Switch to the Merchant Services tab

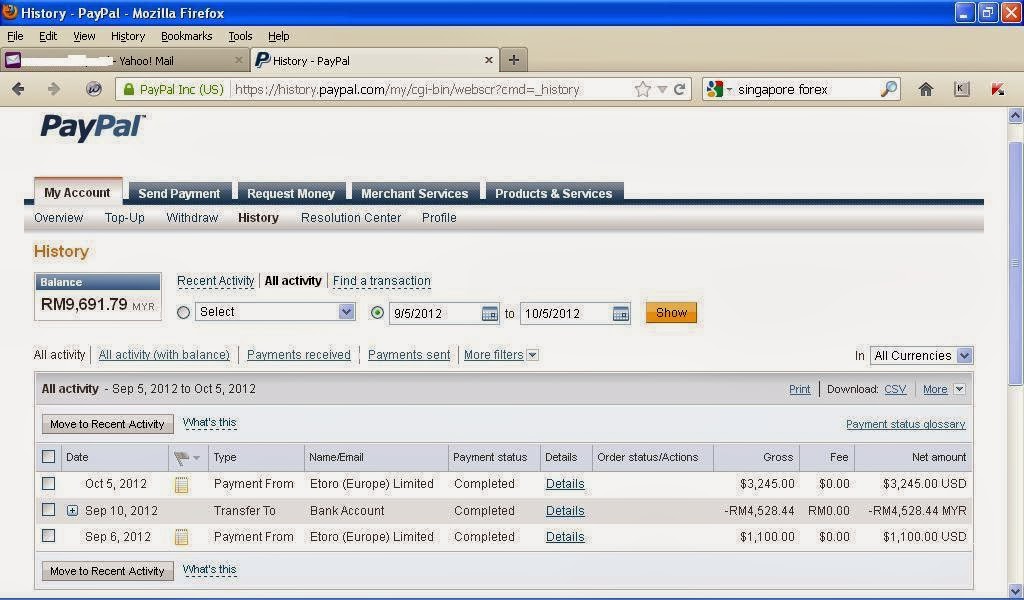415,193
